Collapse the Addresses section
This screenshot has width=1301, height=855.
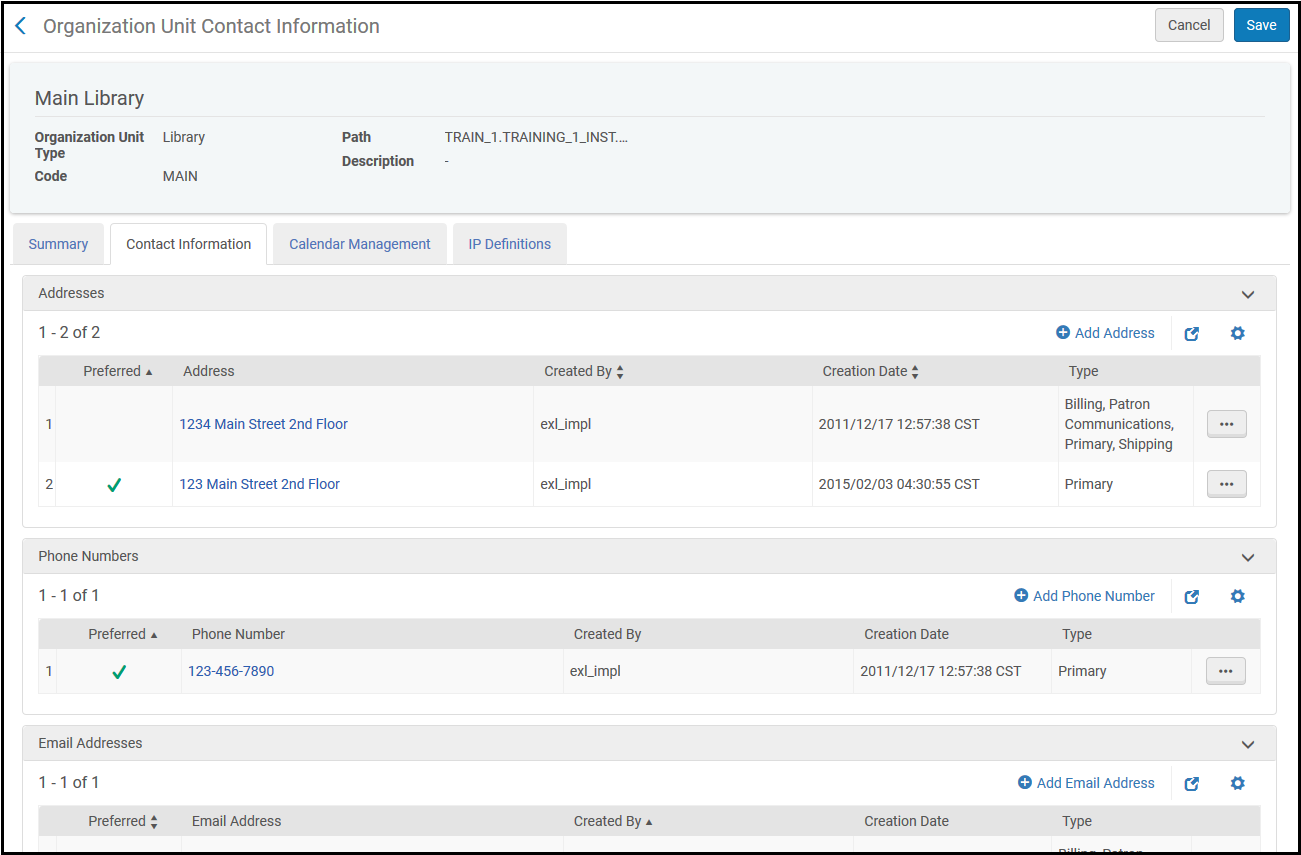(x=1247, y=294)
